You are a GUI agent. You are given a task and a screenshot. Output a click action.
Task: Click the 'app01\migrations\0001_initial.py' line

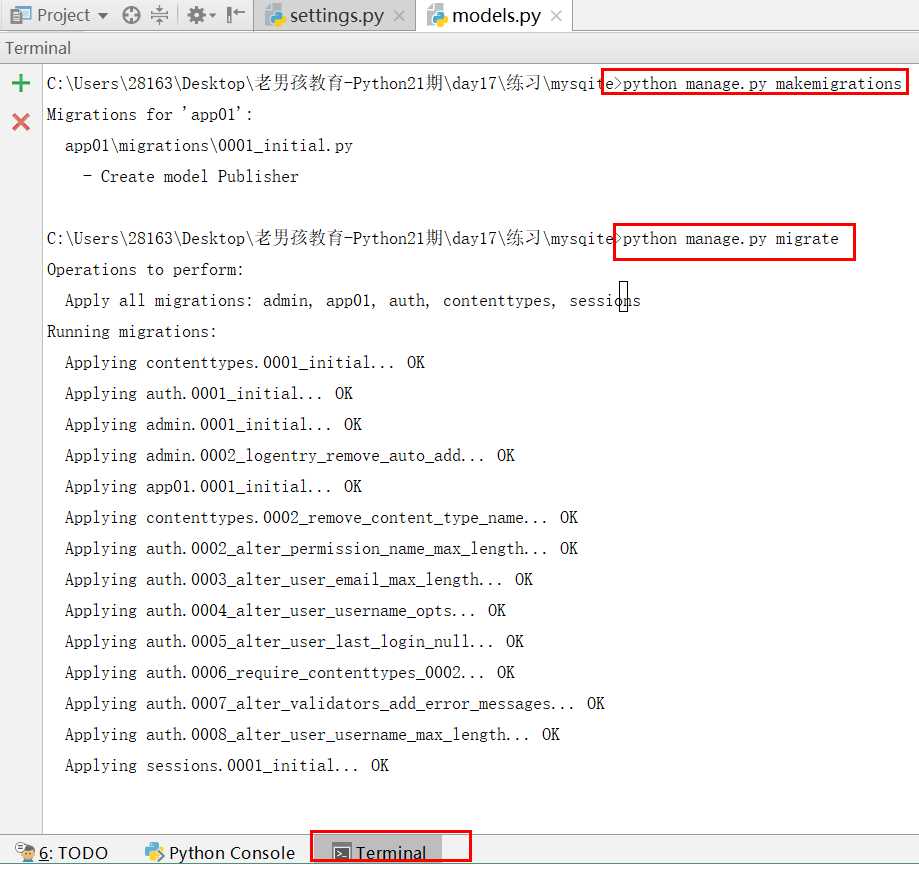pos(209,145)
